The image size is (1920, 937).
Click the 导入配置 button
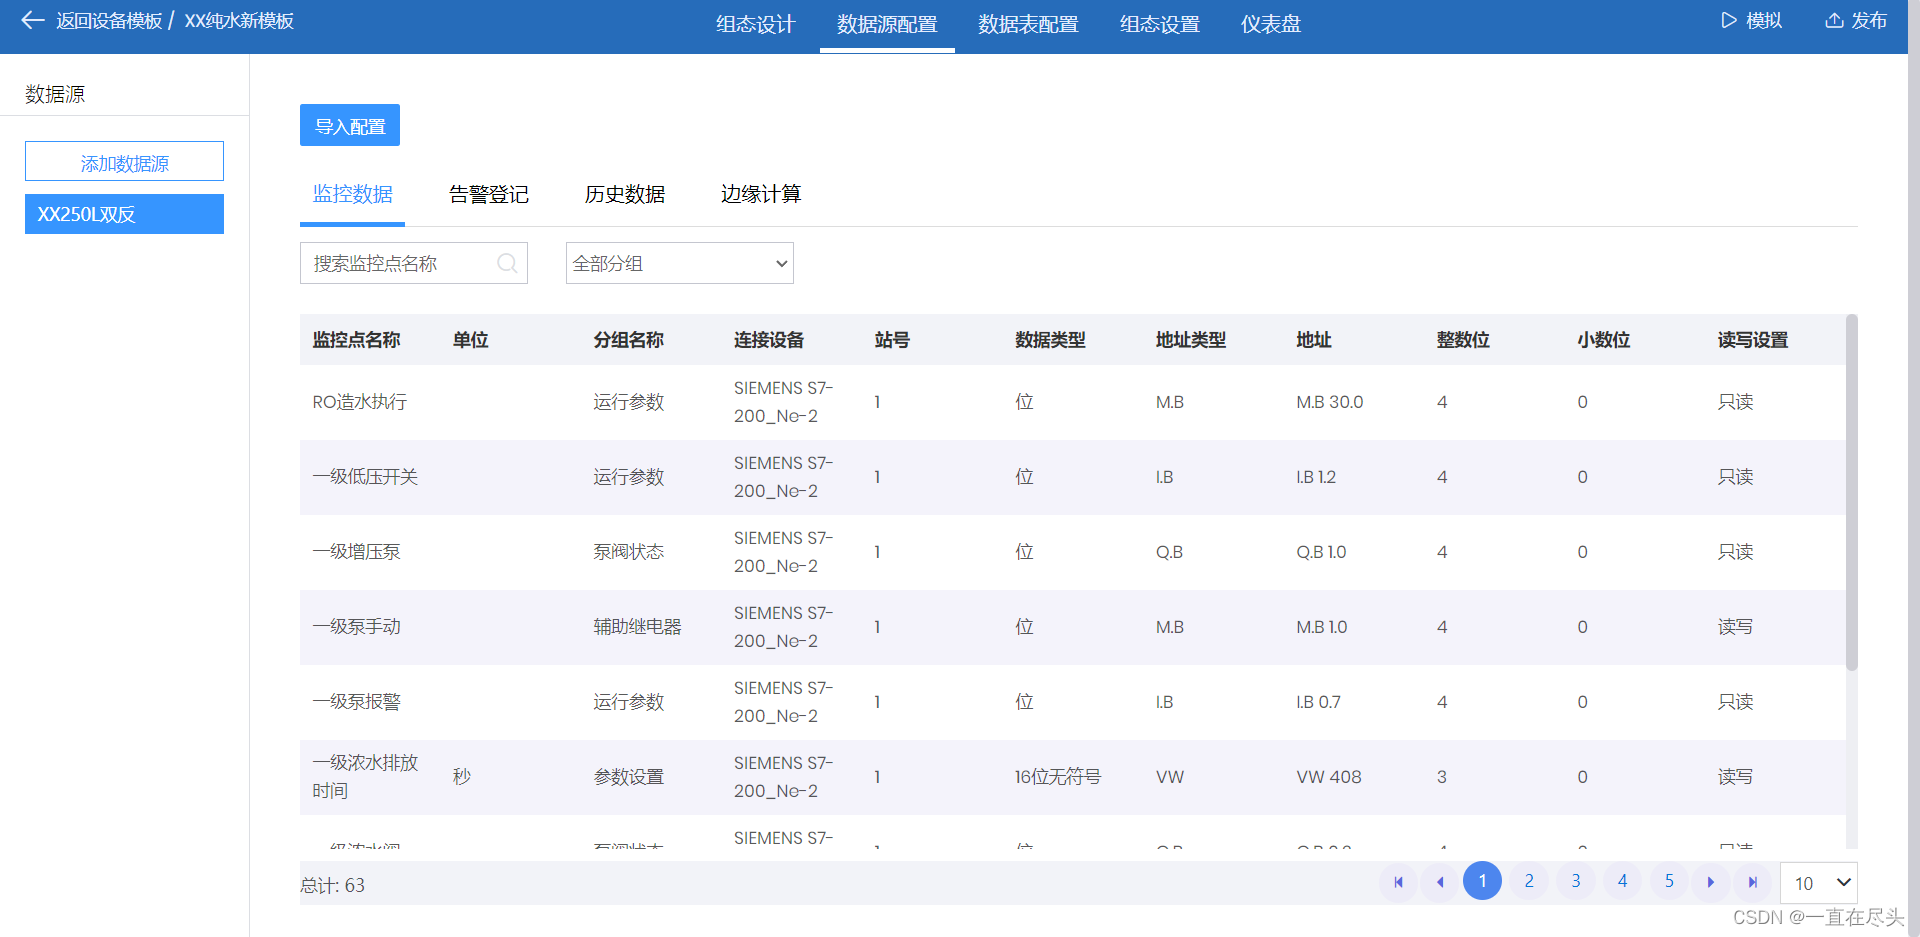(x=350, y=125)
